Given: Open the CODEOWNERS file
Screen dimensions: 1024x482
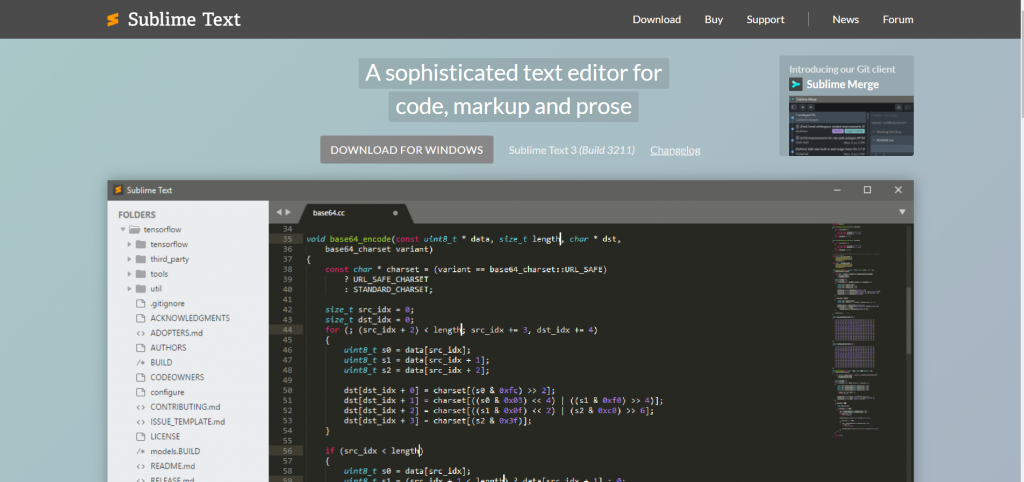Looking at the screenshot, I should pos(177,378).
